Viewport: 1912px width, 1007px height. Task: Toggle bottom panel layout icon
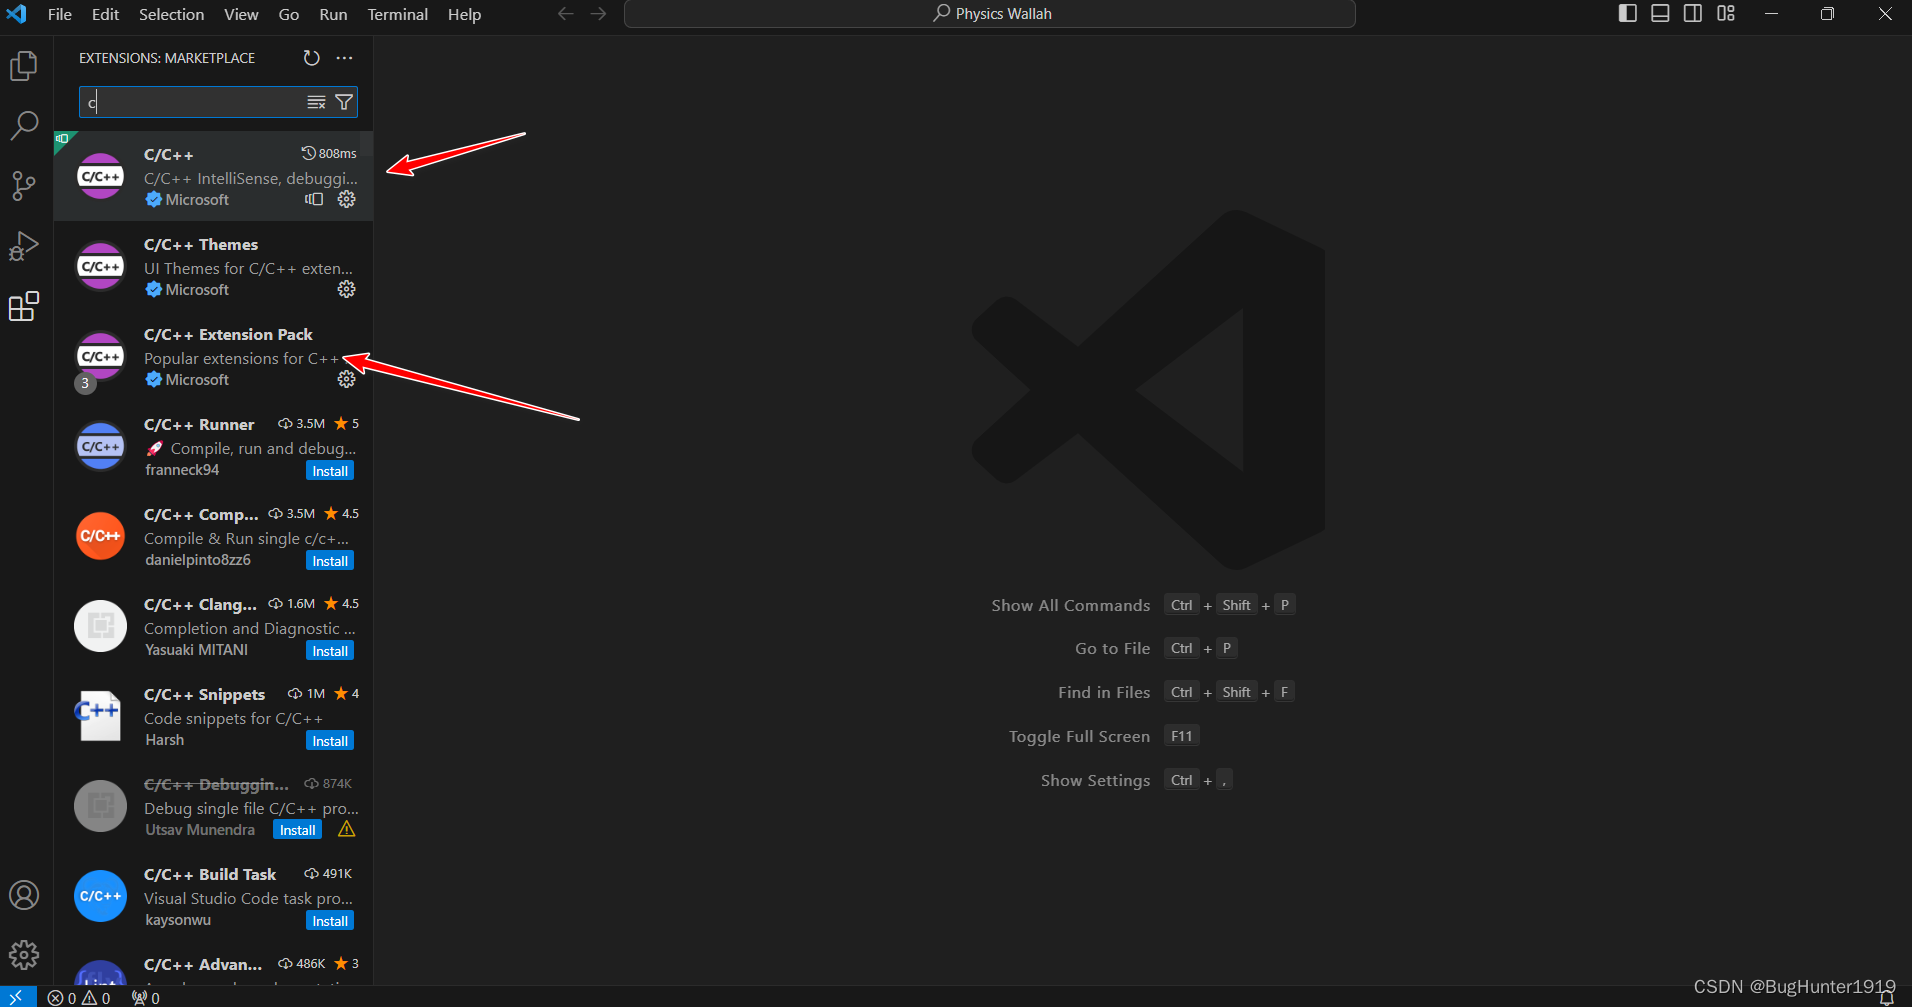coord(1660,14)
